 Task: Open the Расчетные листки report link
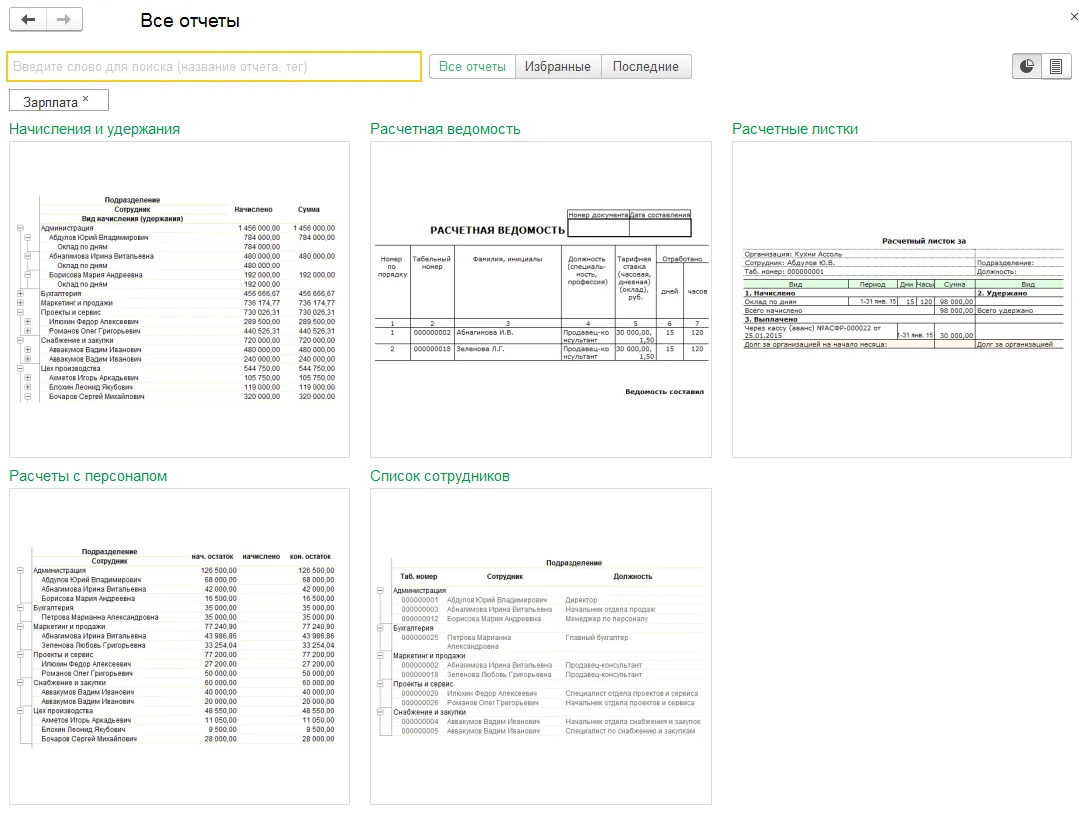tap(795, 129)
